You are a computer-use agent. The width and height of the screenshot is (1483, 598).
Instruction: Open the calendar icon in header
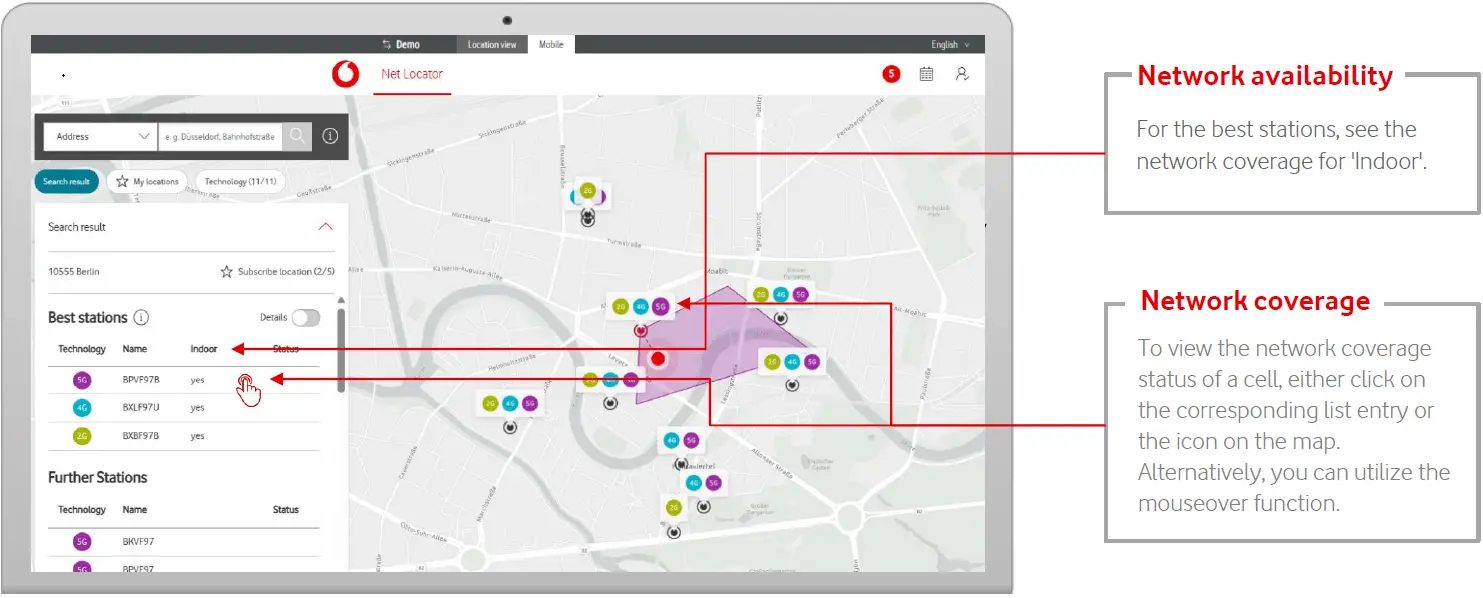(926, 74)
